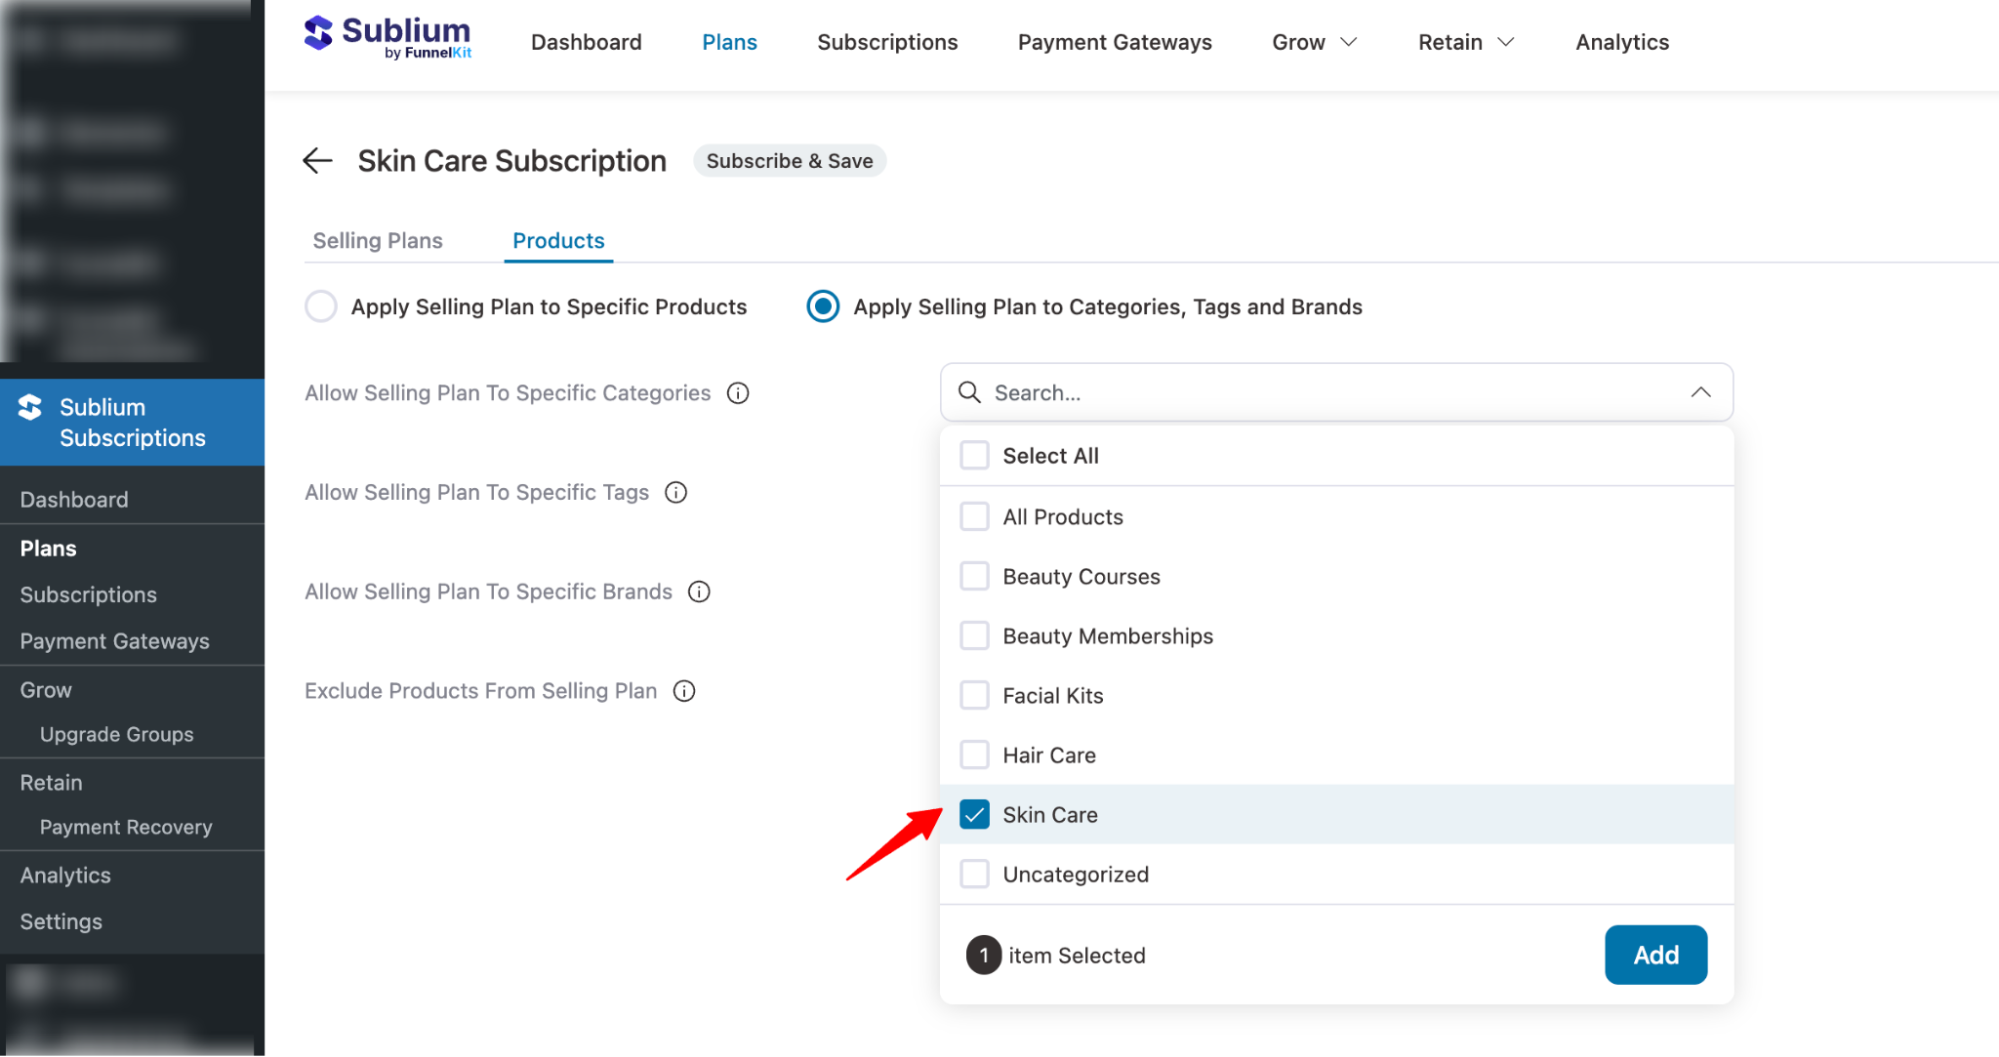Click the Add button
Screen dimensions: 1999x1057
pyautogui.click(x=1655, y=954)
